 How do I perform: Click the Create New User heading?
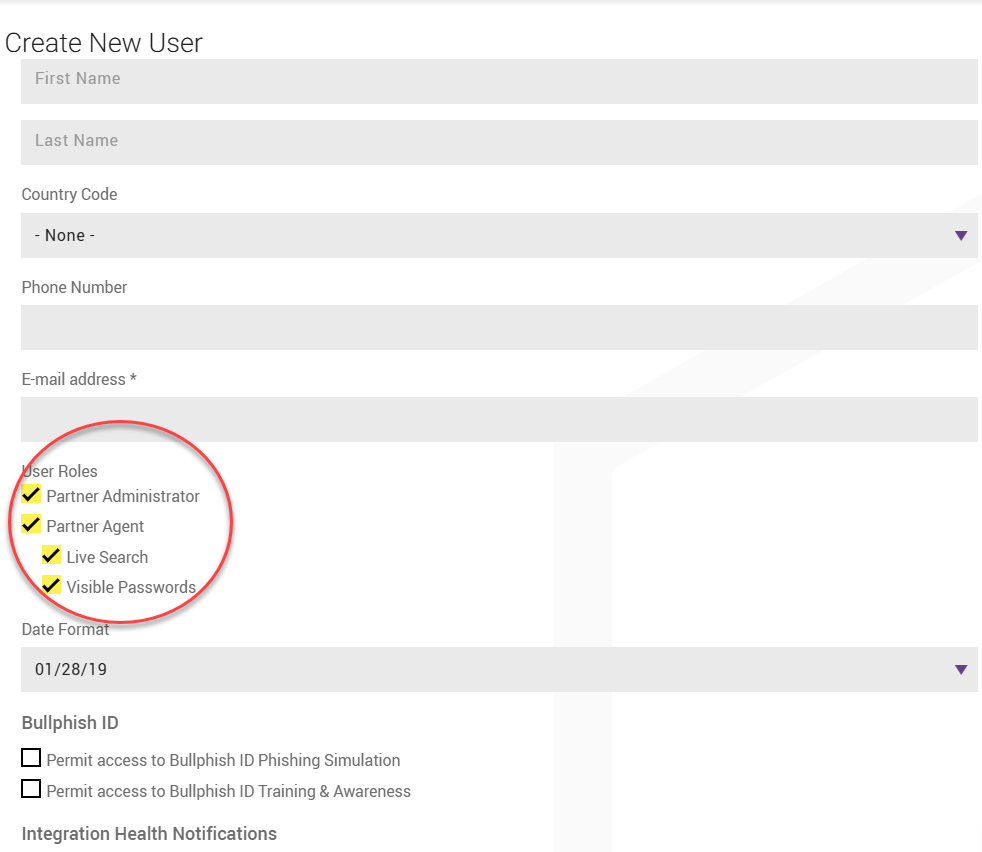(x=104, y=43)
